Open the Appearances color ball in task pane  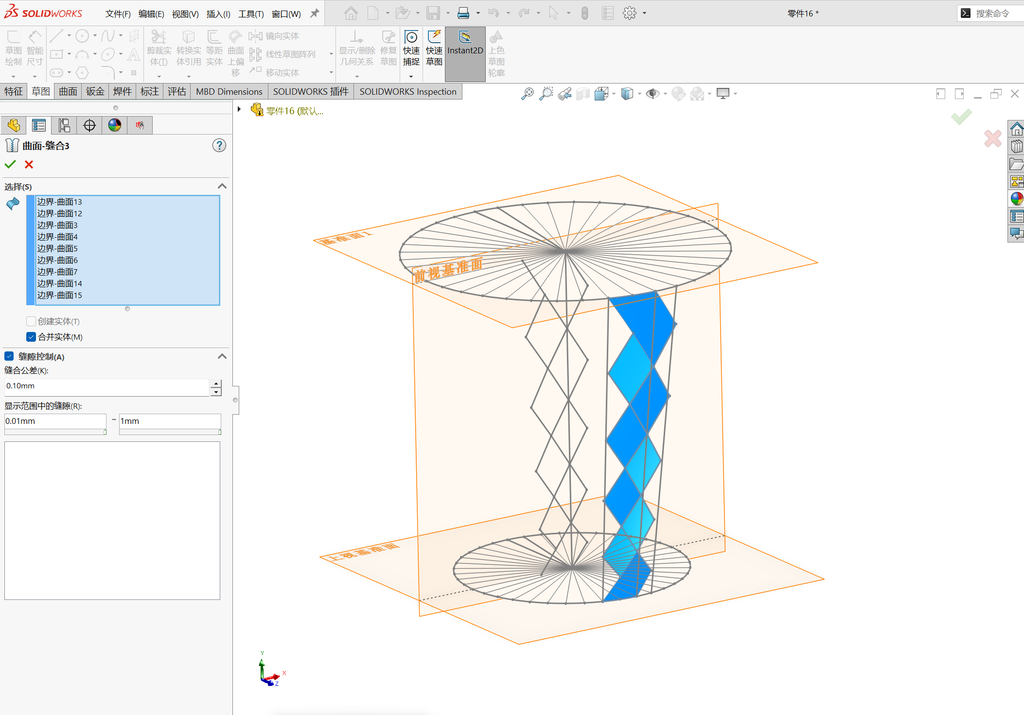[1017, 199]
